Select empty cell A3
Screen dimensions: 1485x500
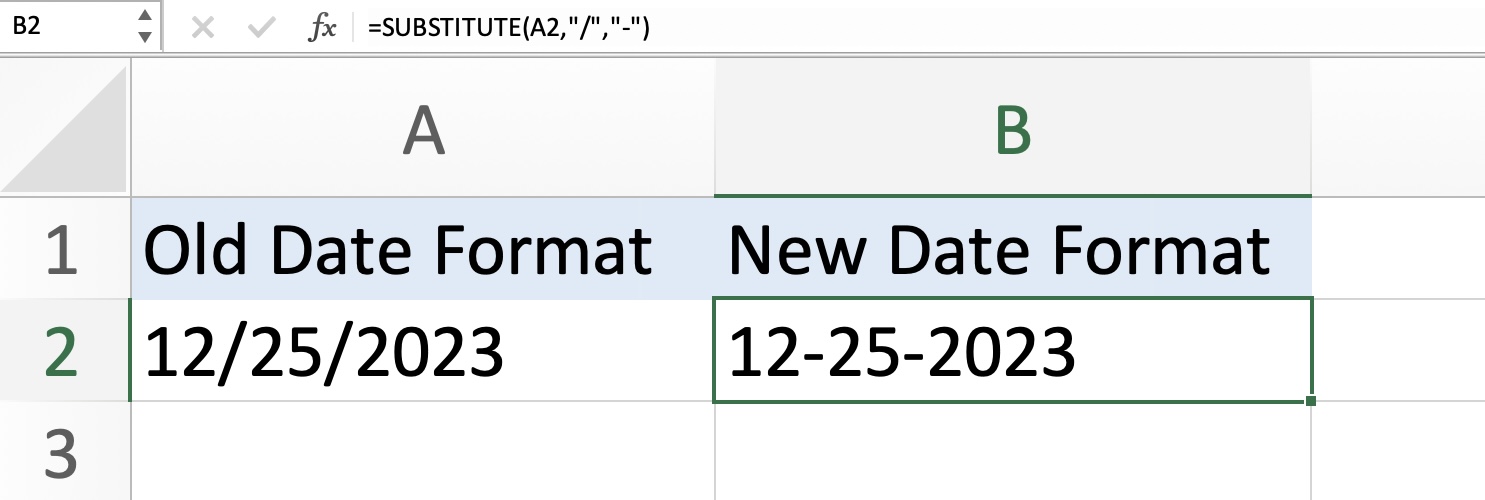[x=423, y=451]
